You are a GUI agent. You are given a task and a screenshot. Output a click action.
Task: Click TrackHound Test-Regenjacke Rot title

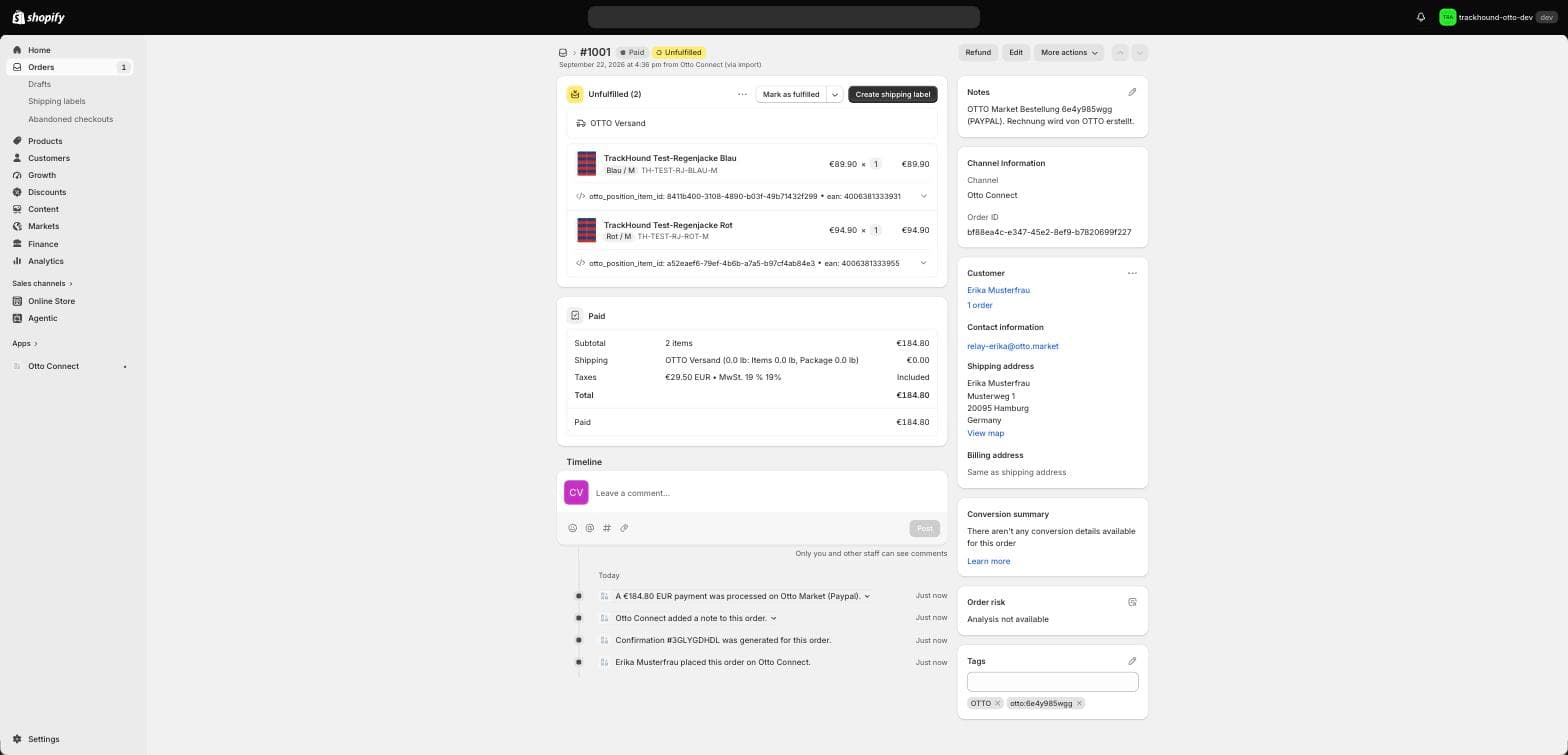(668, 225)
